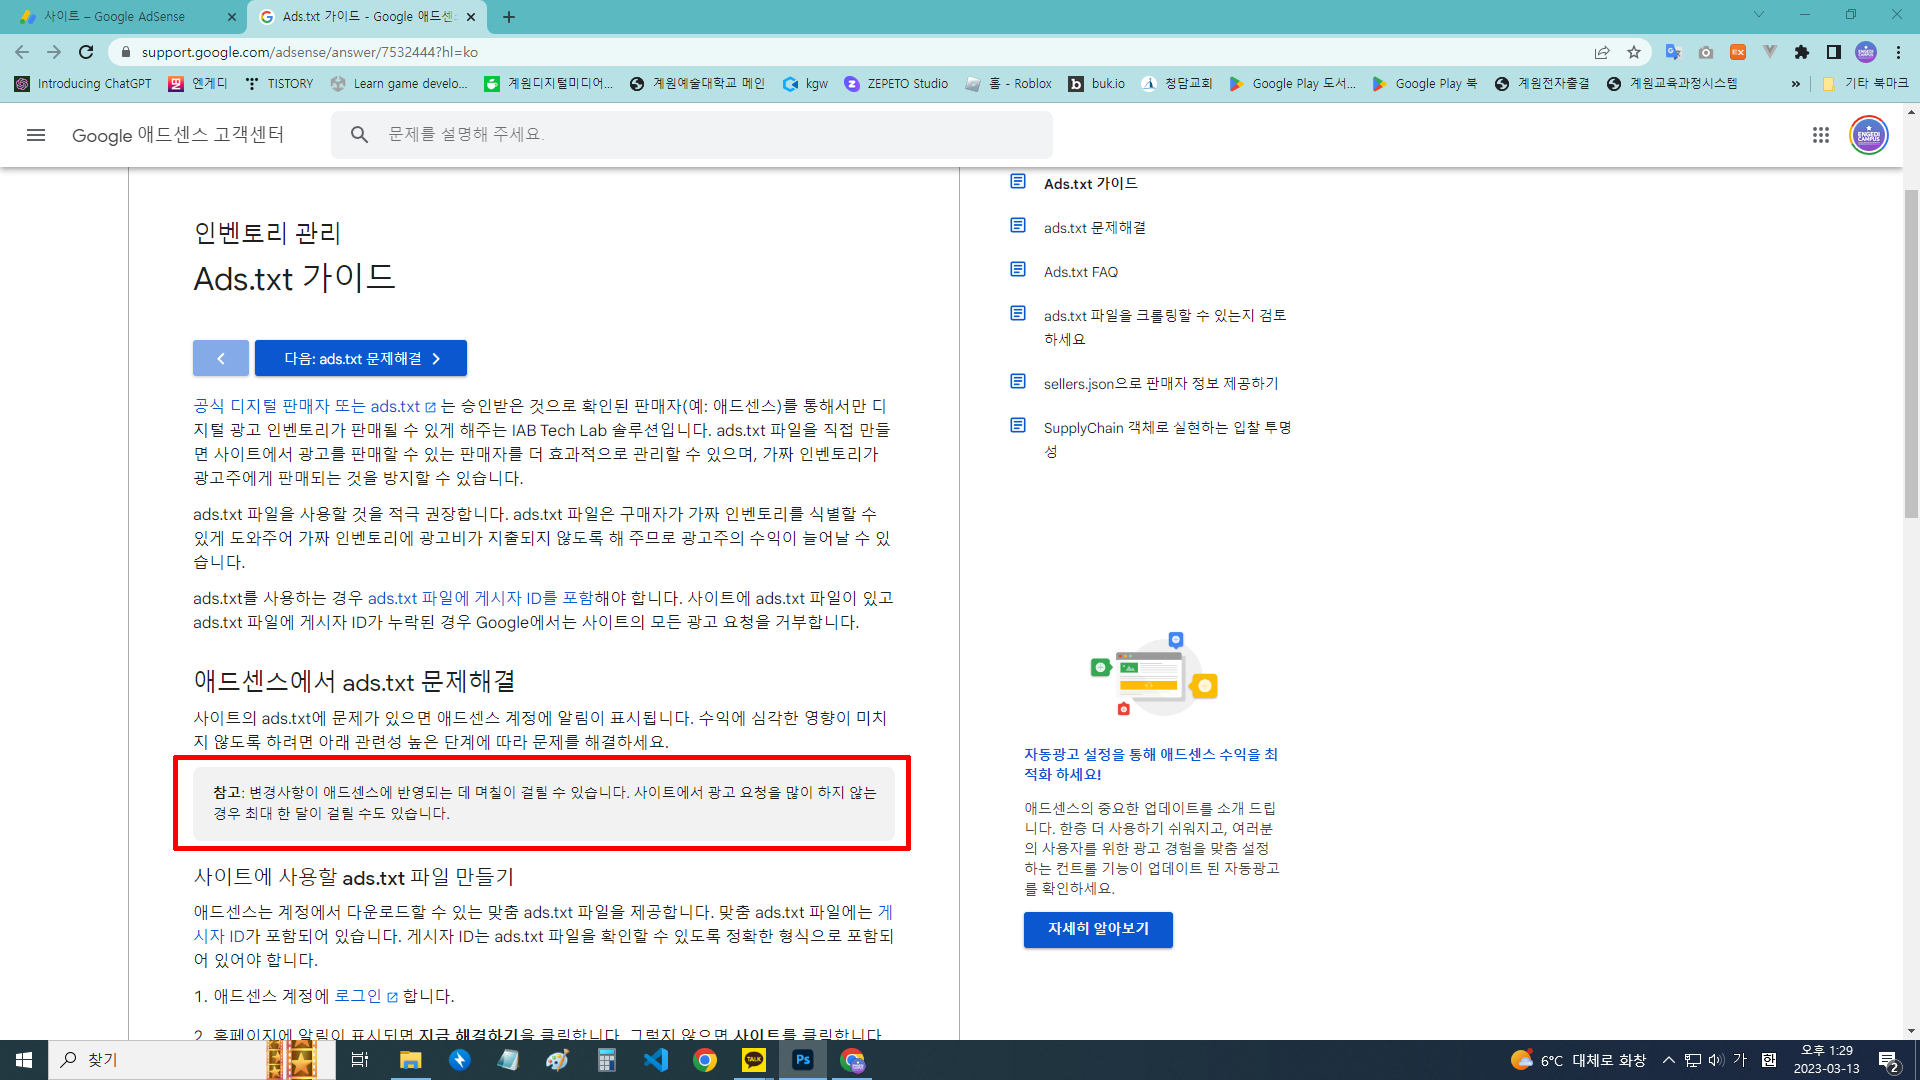Click the share page icon in address bar
The width and height of the screenshot is (1920, 1080).
(1602, 52)
